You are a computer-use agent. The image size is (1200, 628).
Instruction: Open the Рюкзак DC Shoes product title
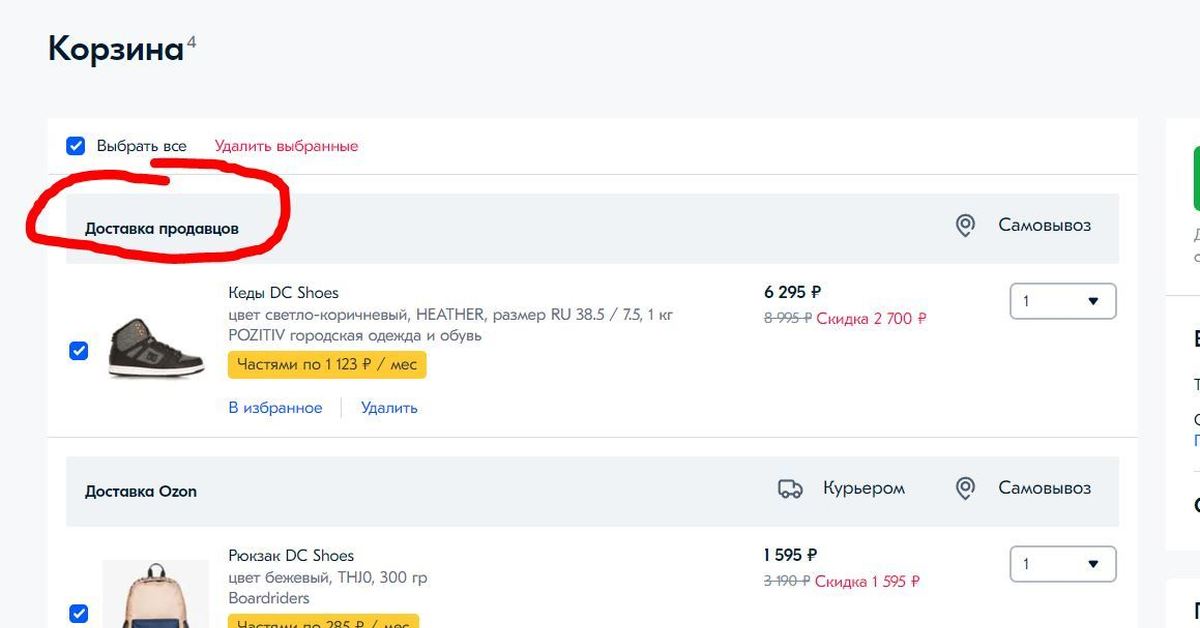coord(291,556)
